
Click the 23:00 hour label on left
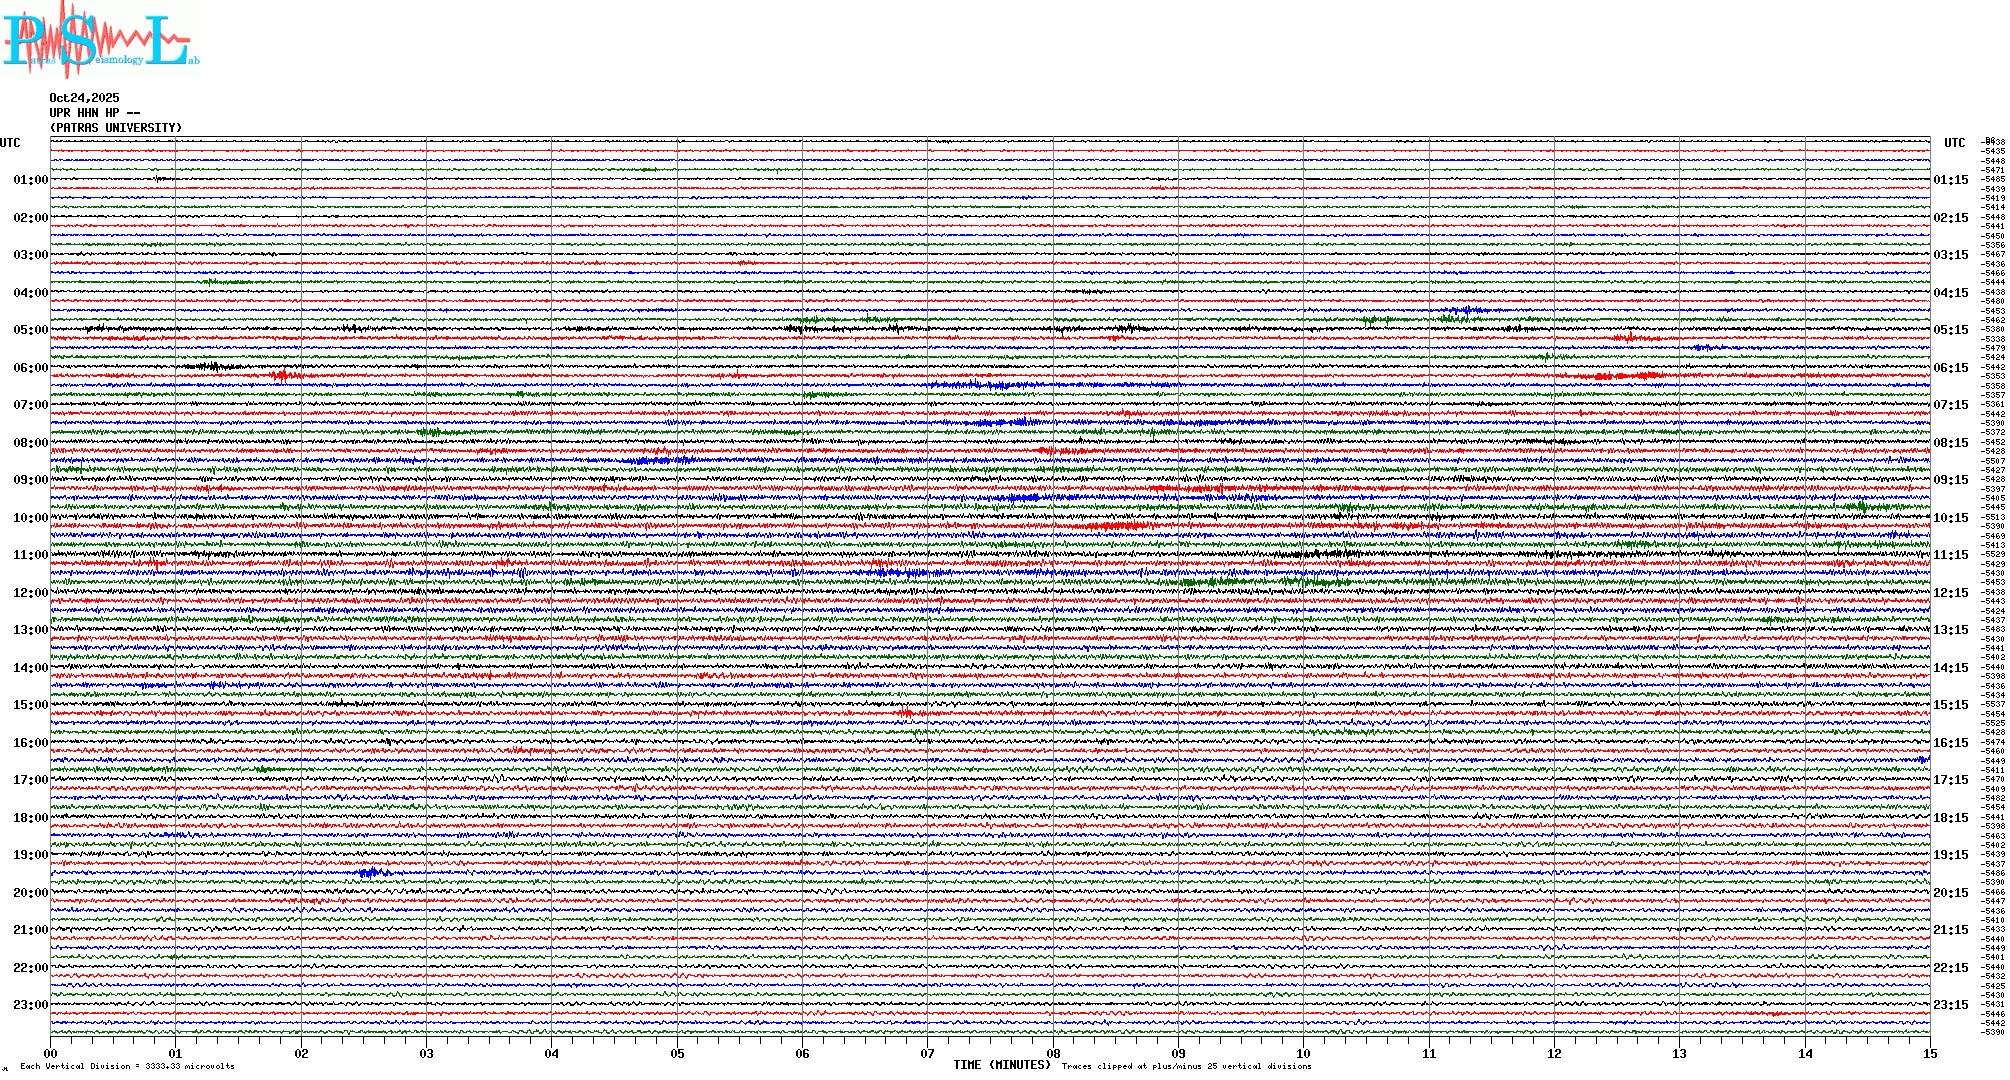tap(30, 1005)
